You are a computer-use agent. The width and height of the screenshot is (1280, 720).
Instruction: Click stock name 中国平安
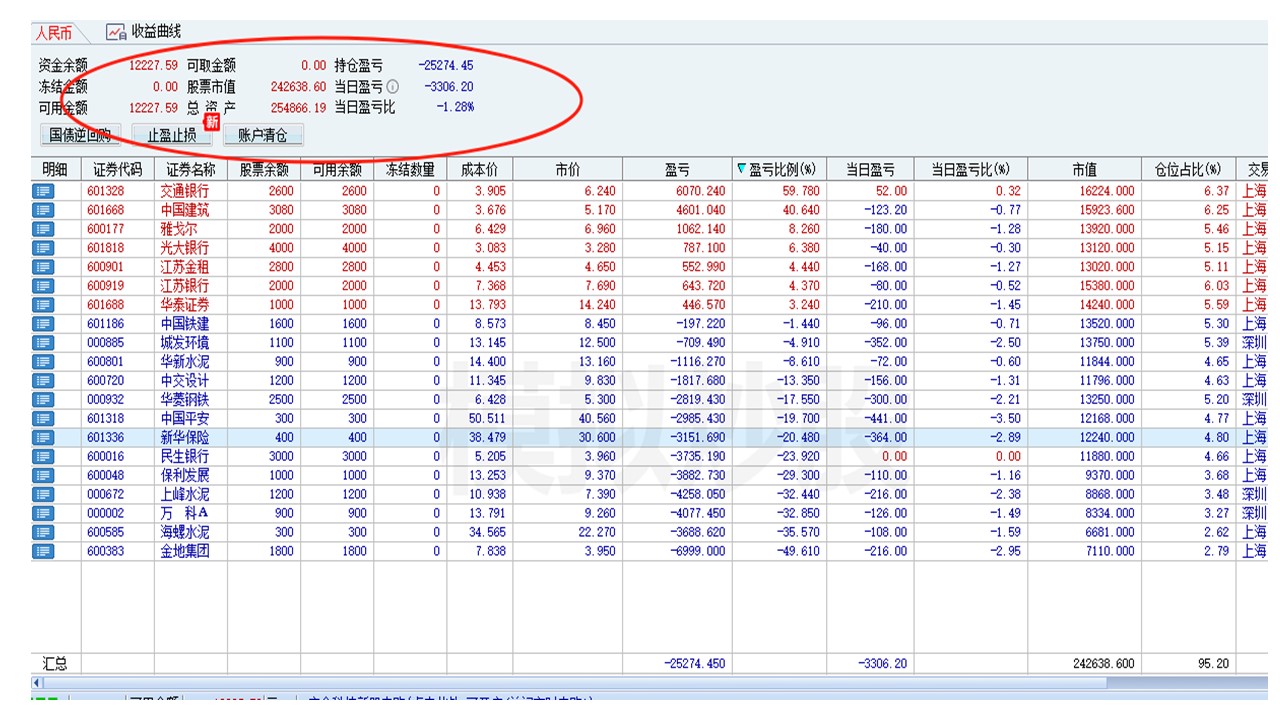tap(185, 418)
